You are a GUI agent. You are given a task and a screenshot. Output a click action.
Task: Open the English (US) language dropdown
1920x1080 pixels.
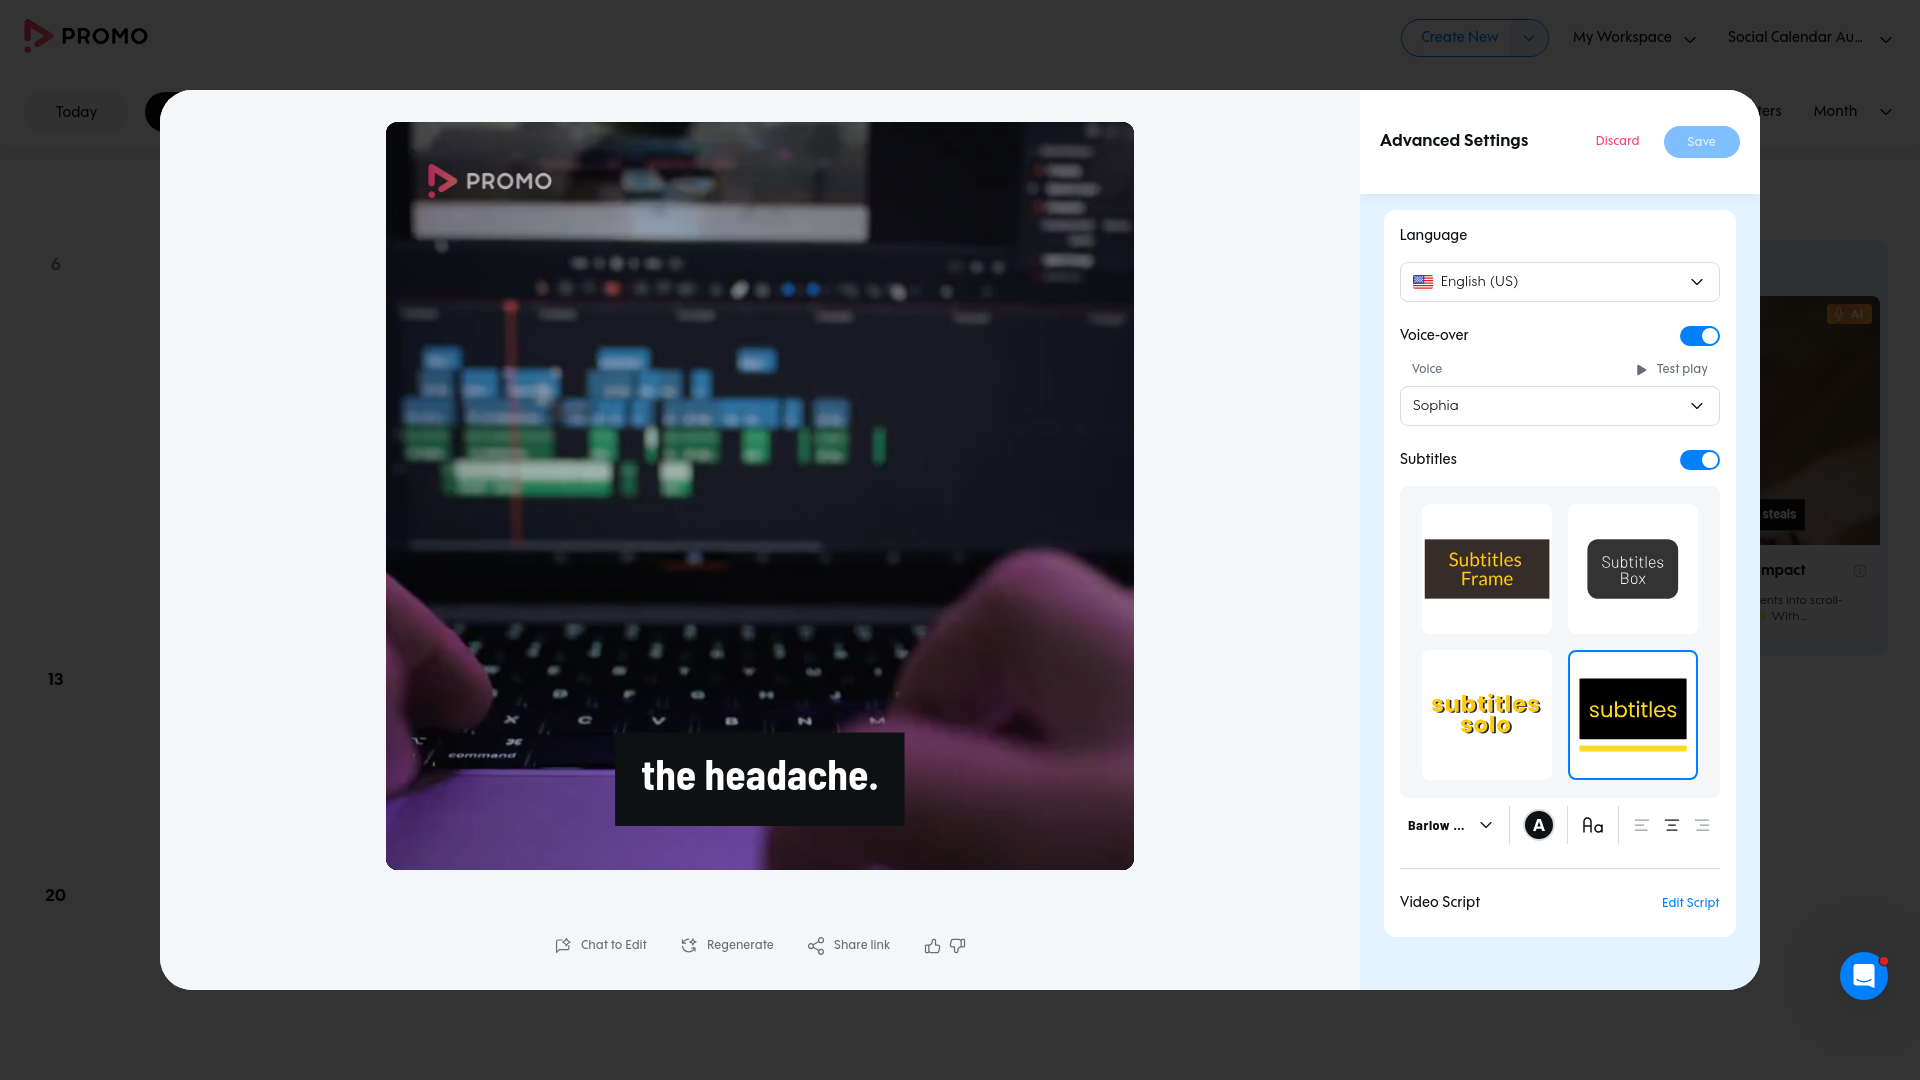[x=1559, y=282]
